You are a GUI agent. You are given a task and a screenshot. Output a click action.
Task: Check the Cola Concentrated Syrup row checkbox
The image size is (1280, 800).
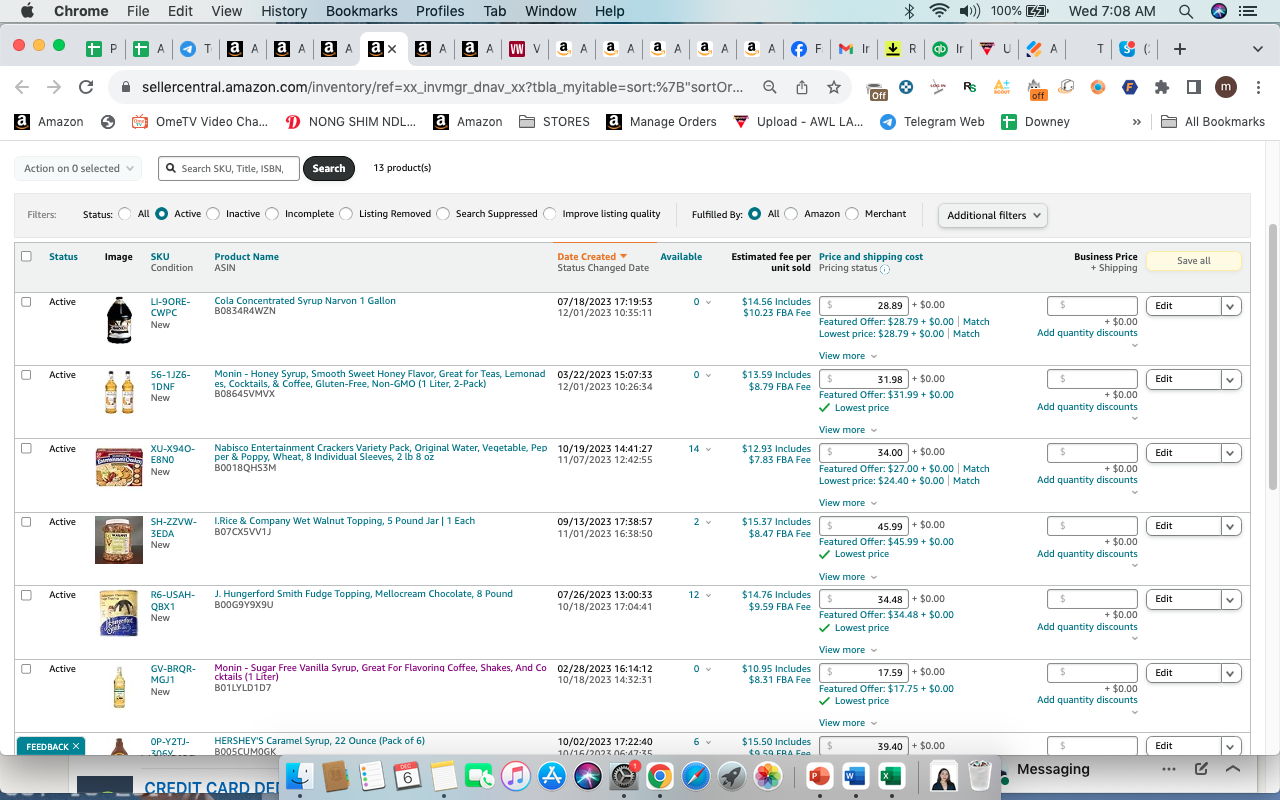pyautogui.click(x=27, y=302)
